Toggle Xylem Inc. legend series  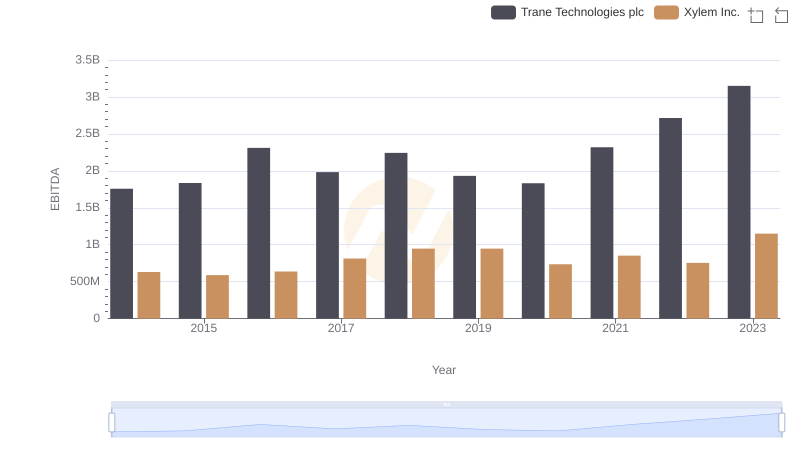[x=697, y=12]
